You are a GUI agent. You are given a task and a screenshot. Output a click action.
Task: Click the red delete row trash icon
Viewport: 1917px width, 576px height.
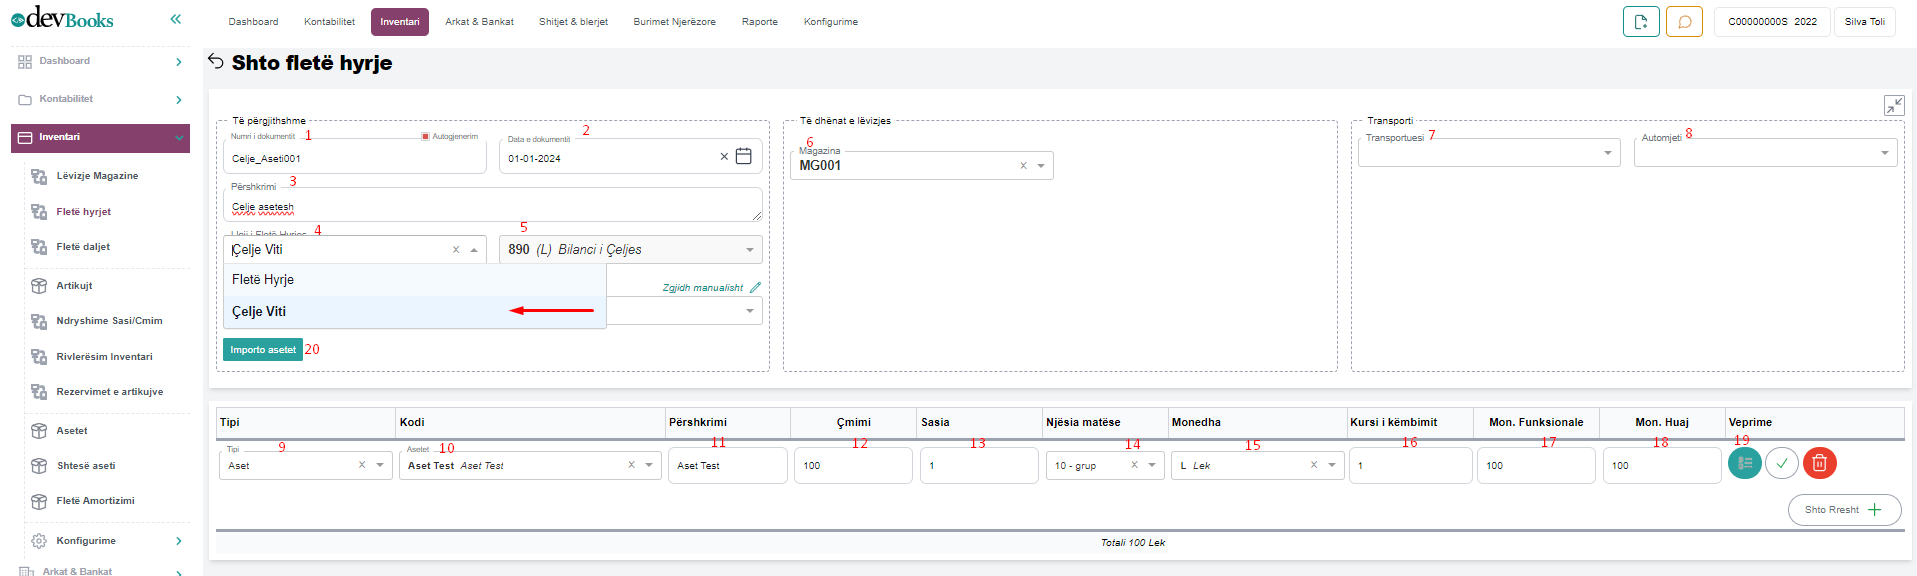click(1819, 463)
